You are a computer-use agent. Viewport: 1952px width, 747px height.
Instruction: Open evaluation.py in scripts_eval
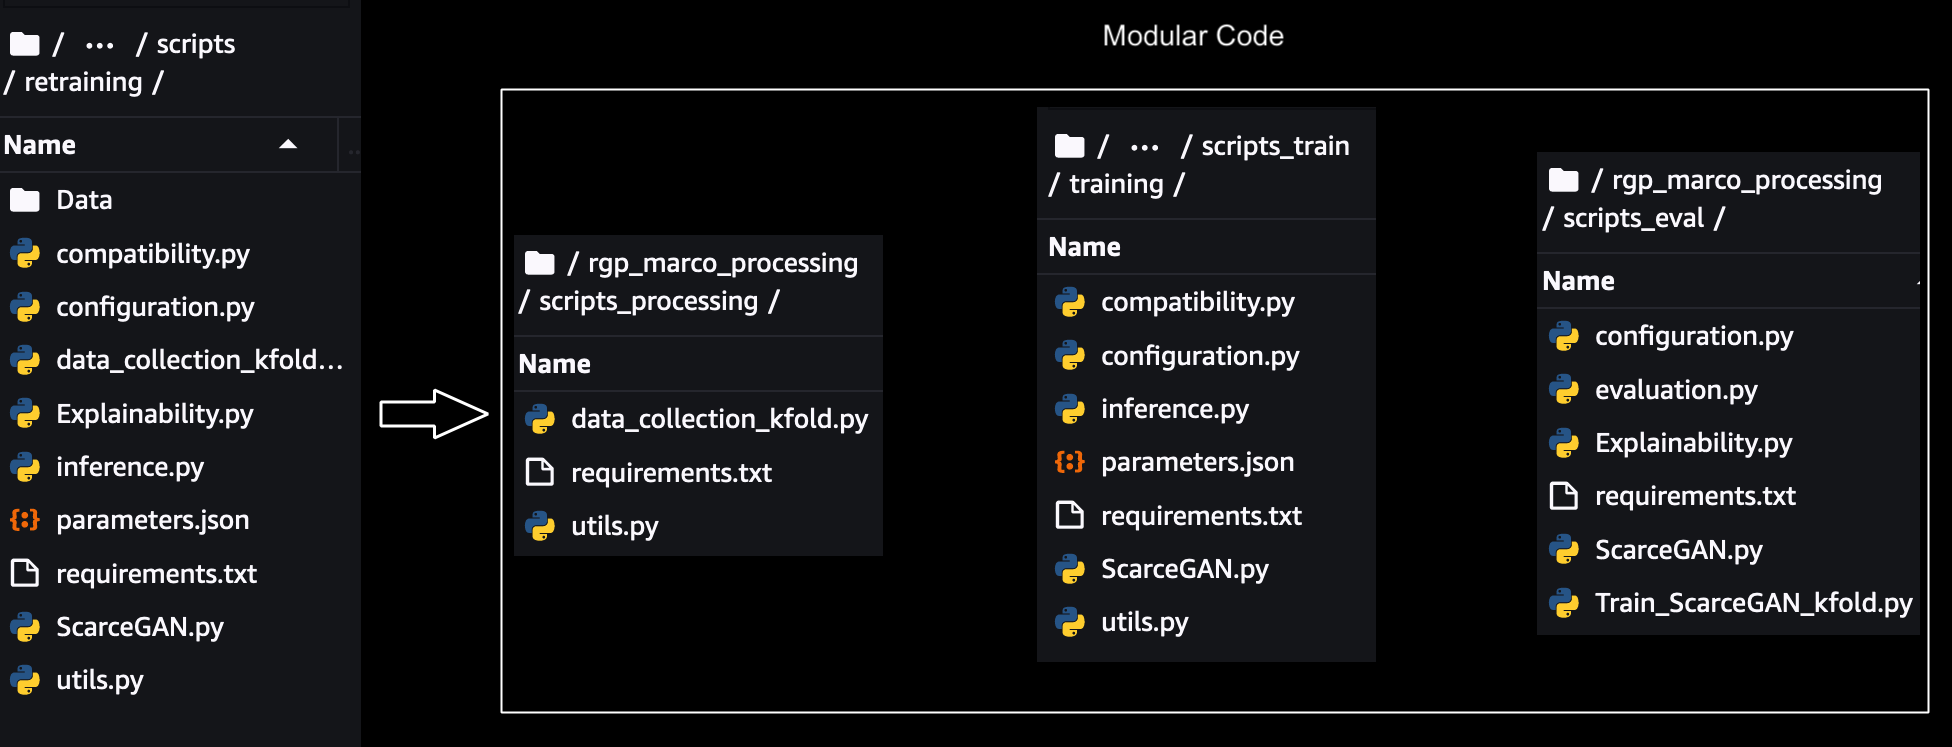tap(1675, 390)
